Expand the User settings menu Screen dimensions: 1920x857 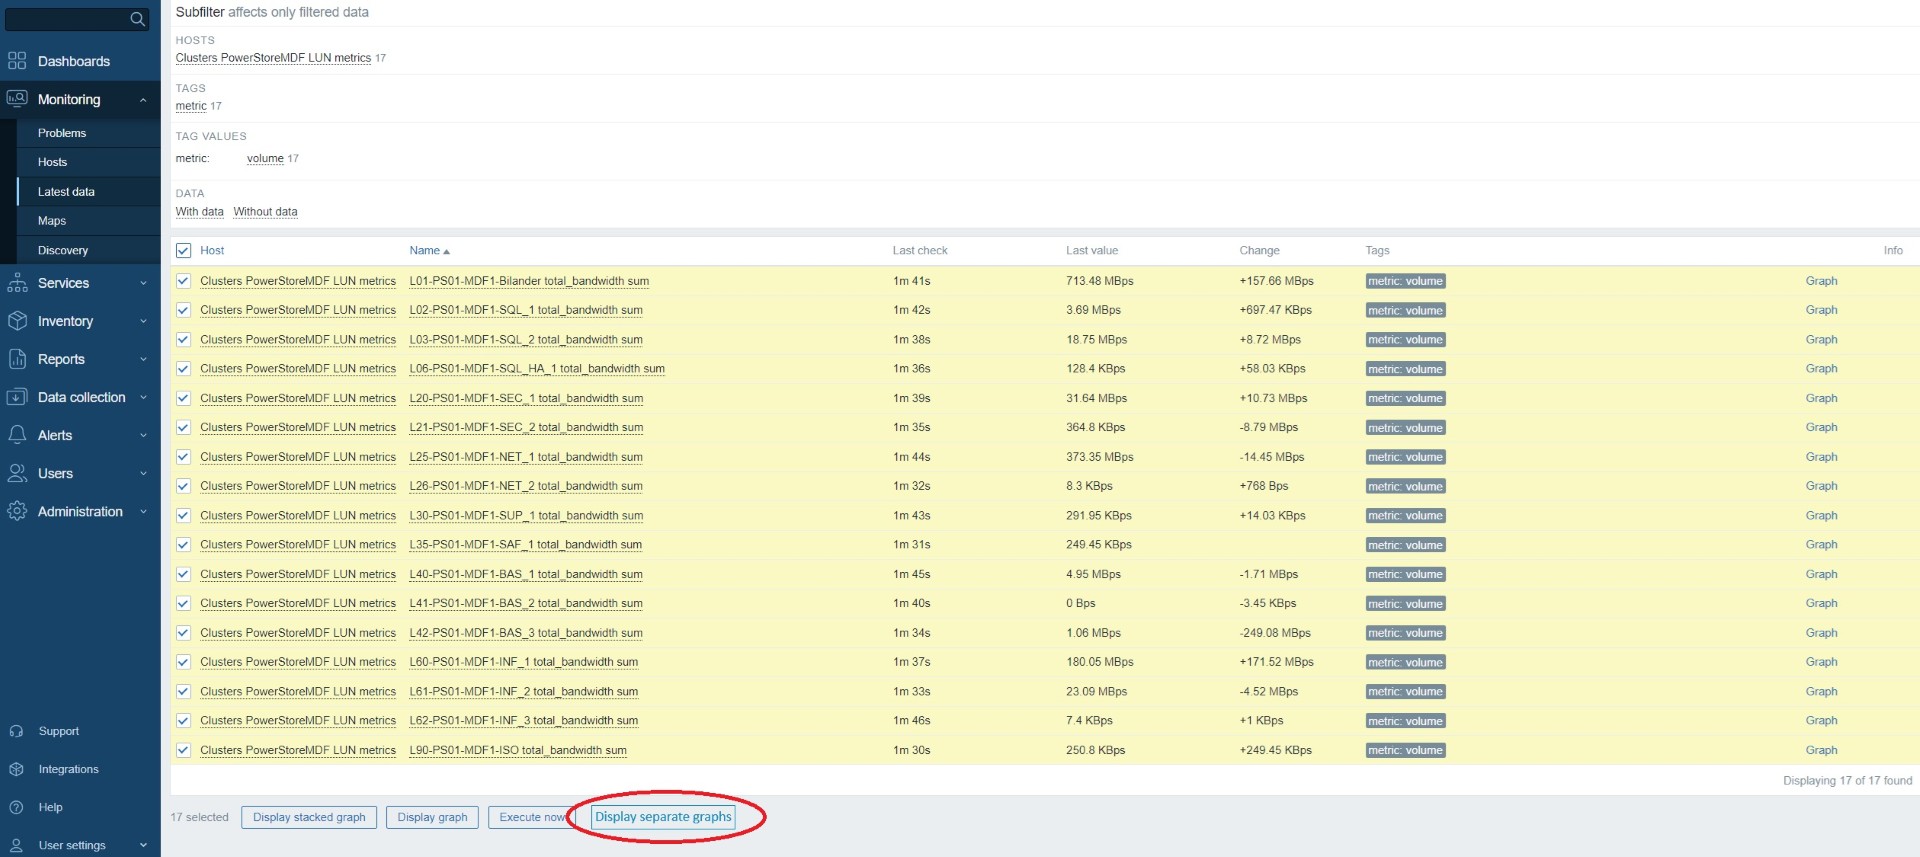point(143,845)
